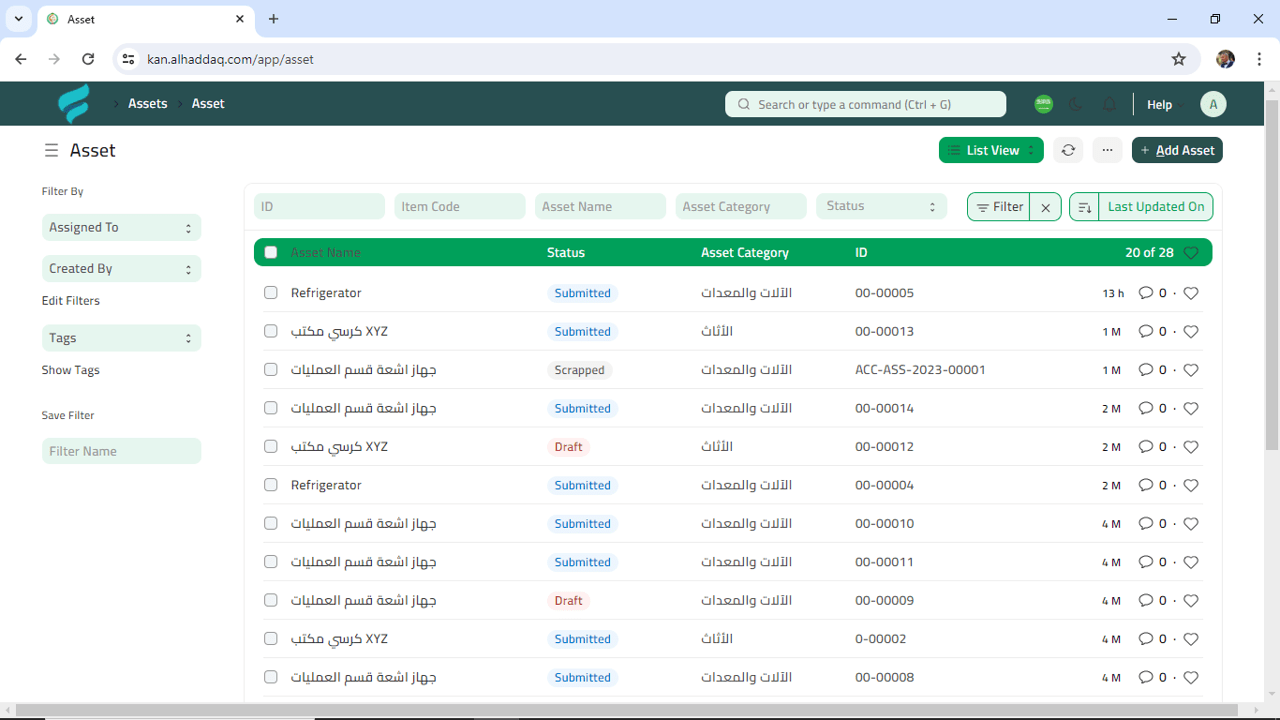Click the Filter Name input

tap(121, 451)
